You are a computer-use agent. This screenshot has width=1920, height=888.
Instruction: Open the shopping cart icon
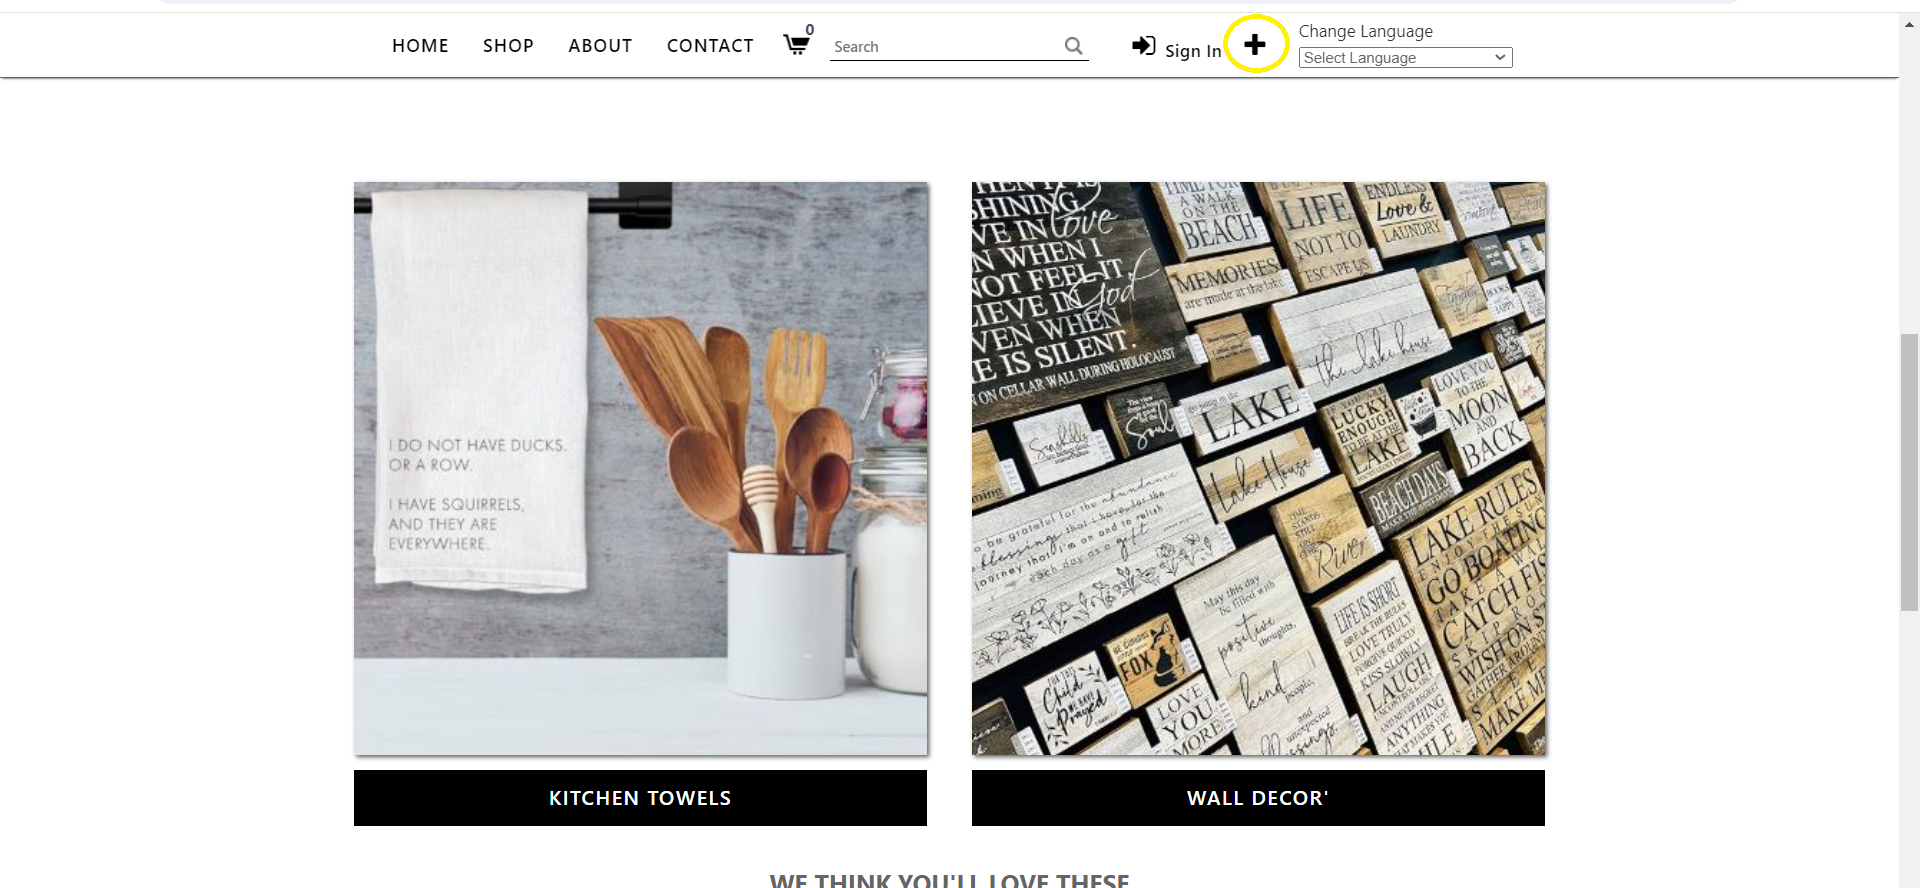click(x=796, y=45)
